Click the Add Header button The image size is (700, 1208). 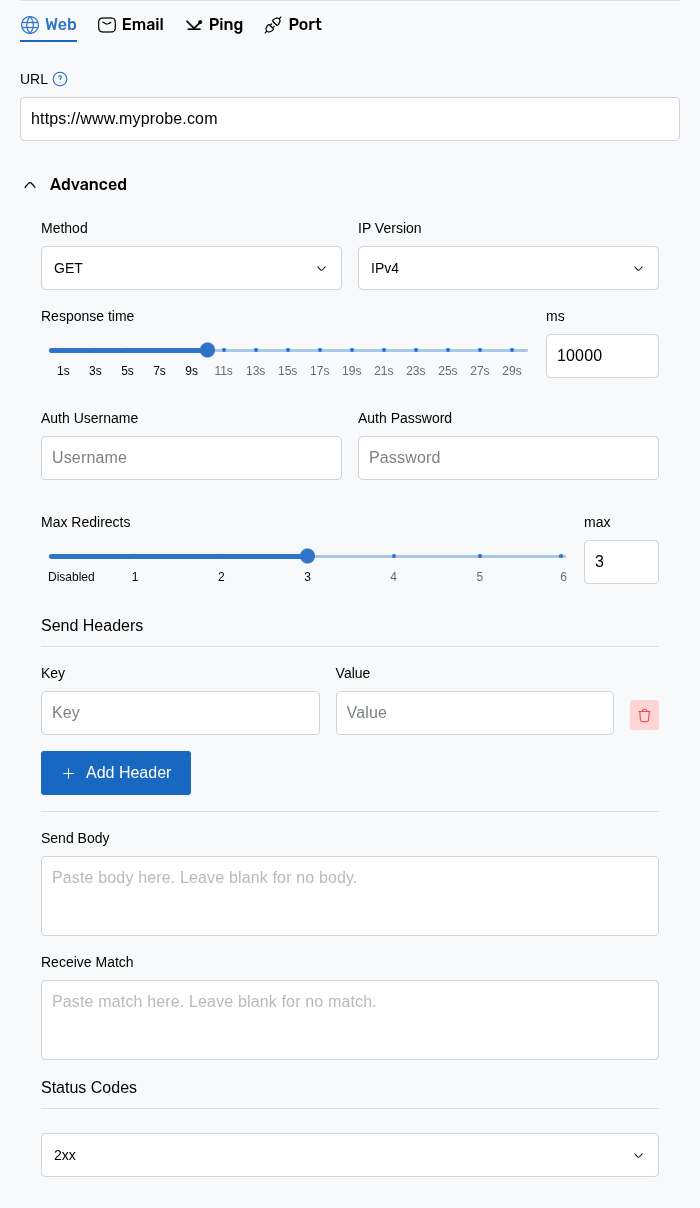coord(116,773)
